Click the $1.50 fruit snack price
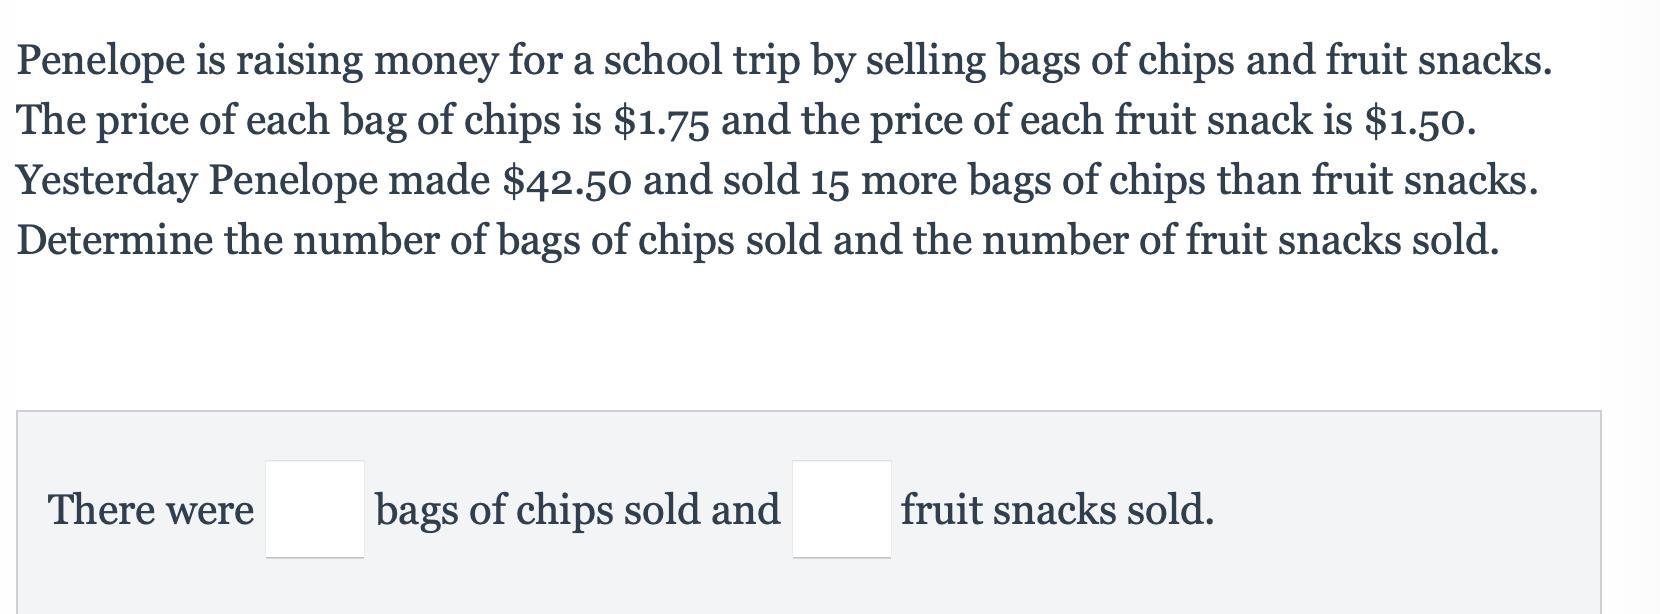The height and width of the screenshot is (614, 1660). pyautogui.click(x=1419, y=121)
